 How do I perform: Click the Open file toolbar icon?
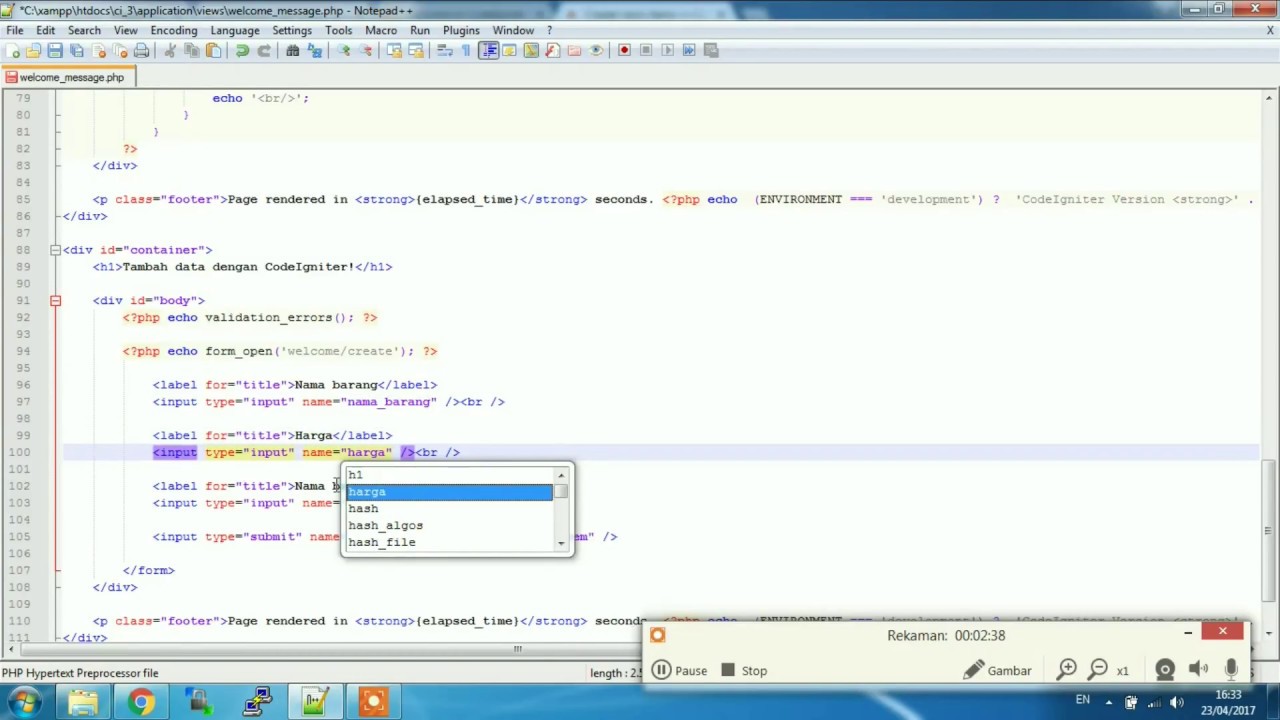[34, 51]
